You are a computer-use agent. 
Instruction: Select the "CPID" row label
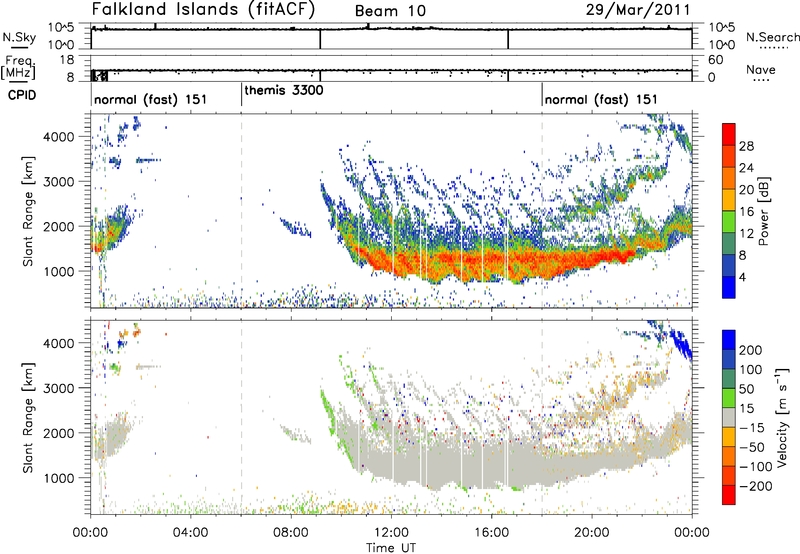[x=22, y=95]
